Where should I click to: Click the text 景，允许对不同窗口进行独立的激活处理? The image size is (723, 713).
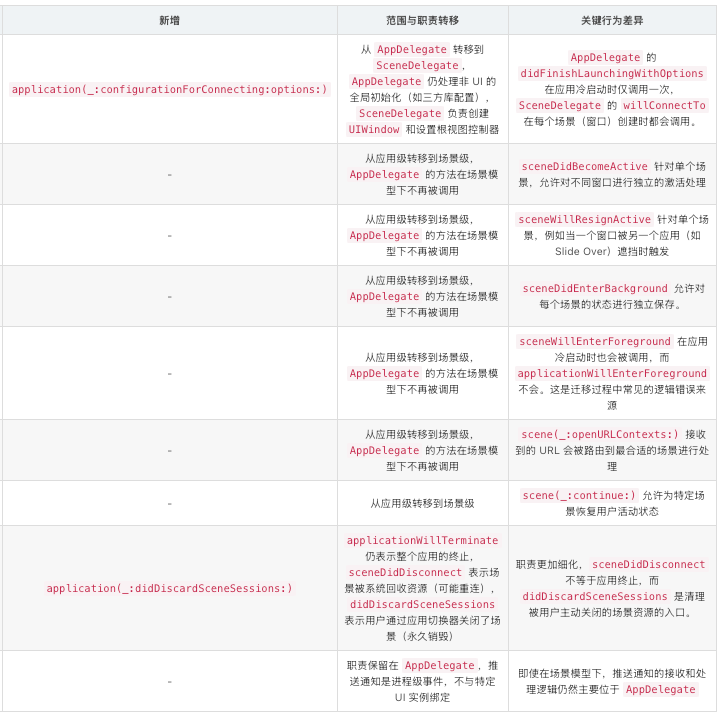pos(612,183)
